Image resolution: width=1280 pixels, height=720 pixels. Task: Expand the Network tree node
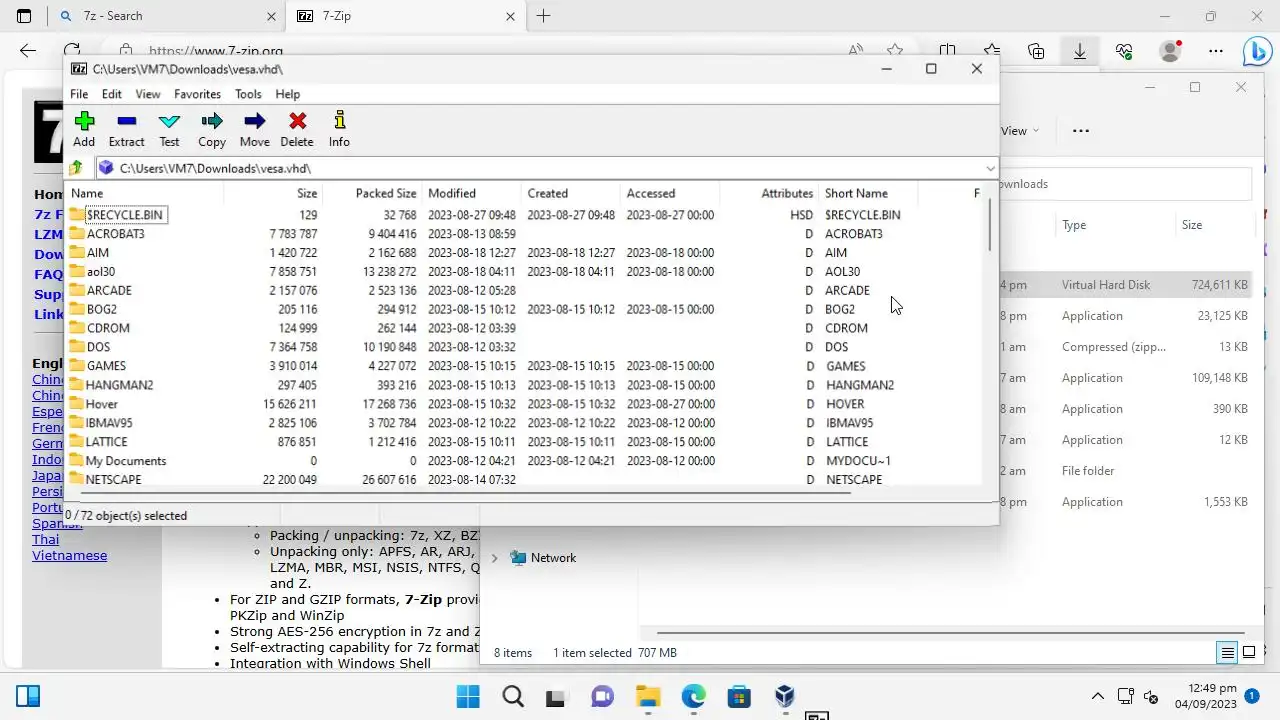point(494,558)
